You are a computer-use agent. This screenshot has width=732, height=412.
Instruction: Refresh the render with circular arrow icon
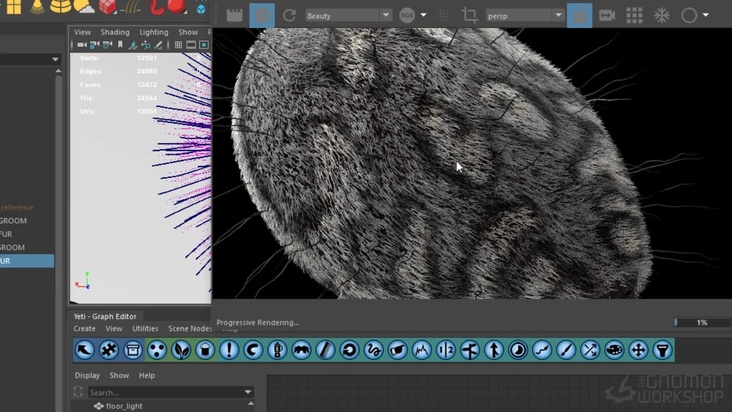pyautogui.click(x=289, y=15)
